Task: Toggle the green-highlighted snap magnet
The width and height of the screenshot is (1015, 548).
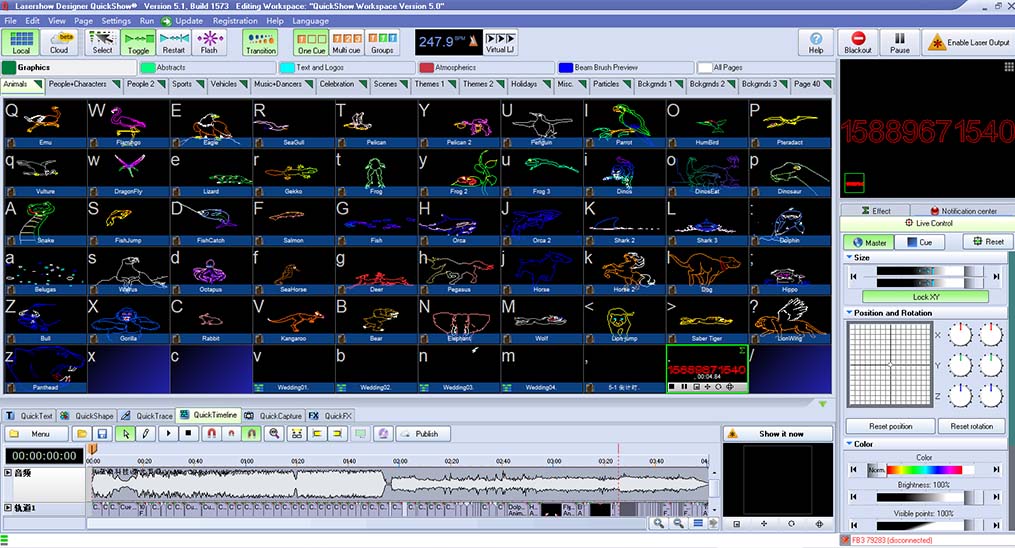Action: 251,433
